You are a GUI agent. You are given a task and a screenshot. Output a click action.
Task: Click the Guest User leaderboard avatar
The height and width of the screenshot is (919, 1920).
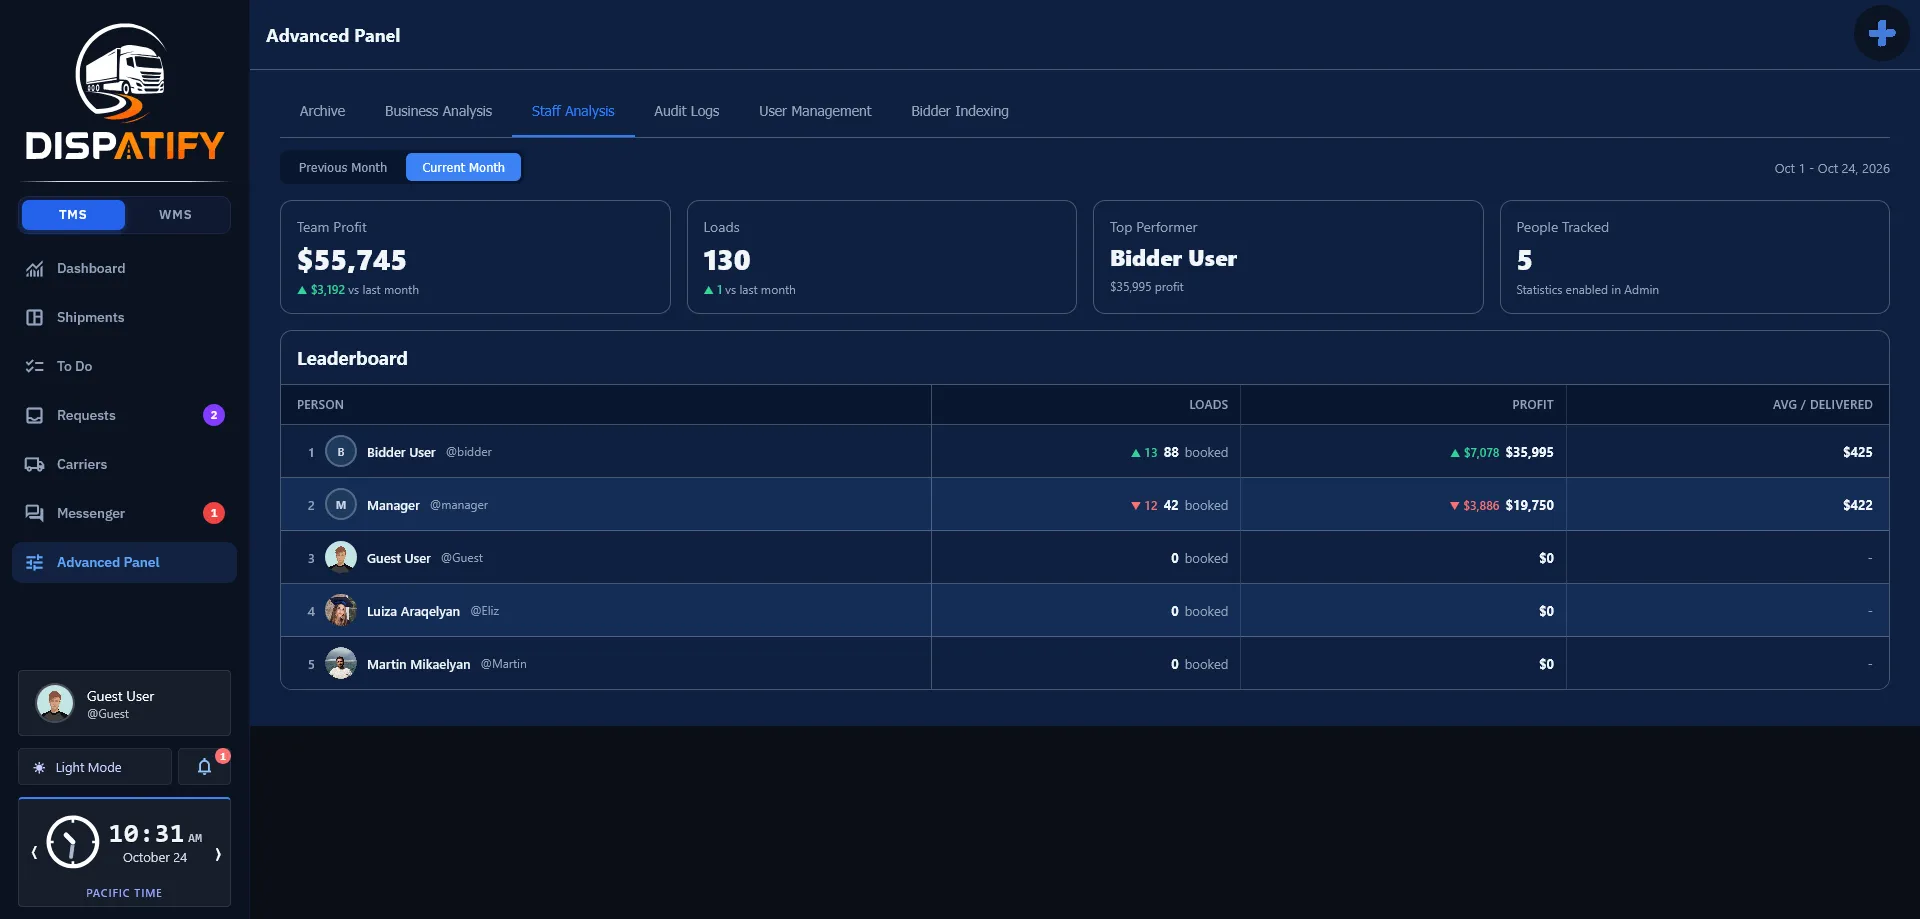point(341,558)
